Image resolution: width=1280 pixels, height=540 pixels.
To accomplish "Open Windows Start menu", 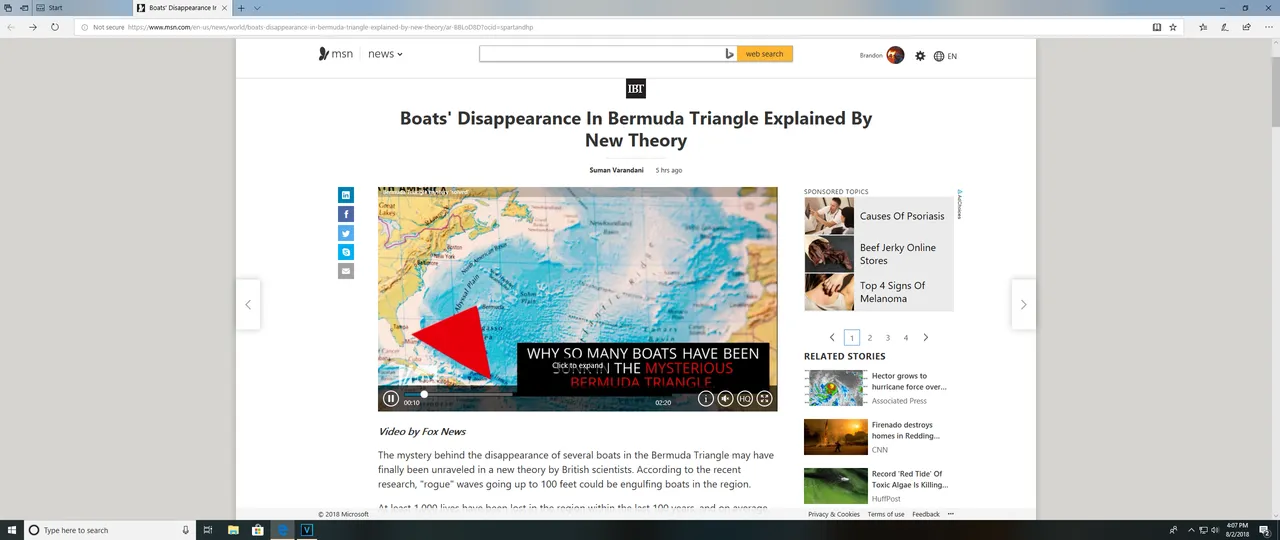I will (12, 530).
